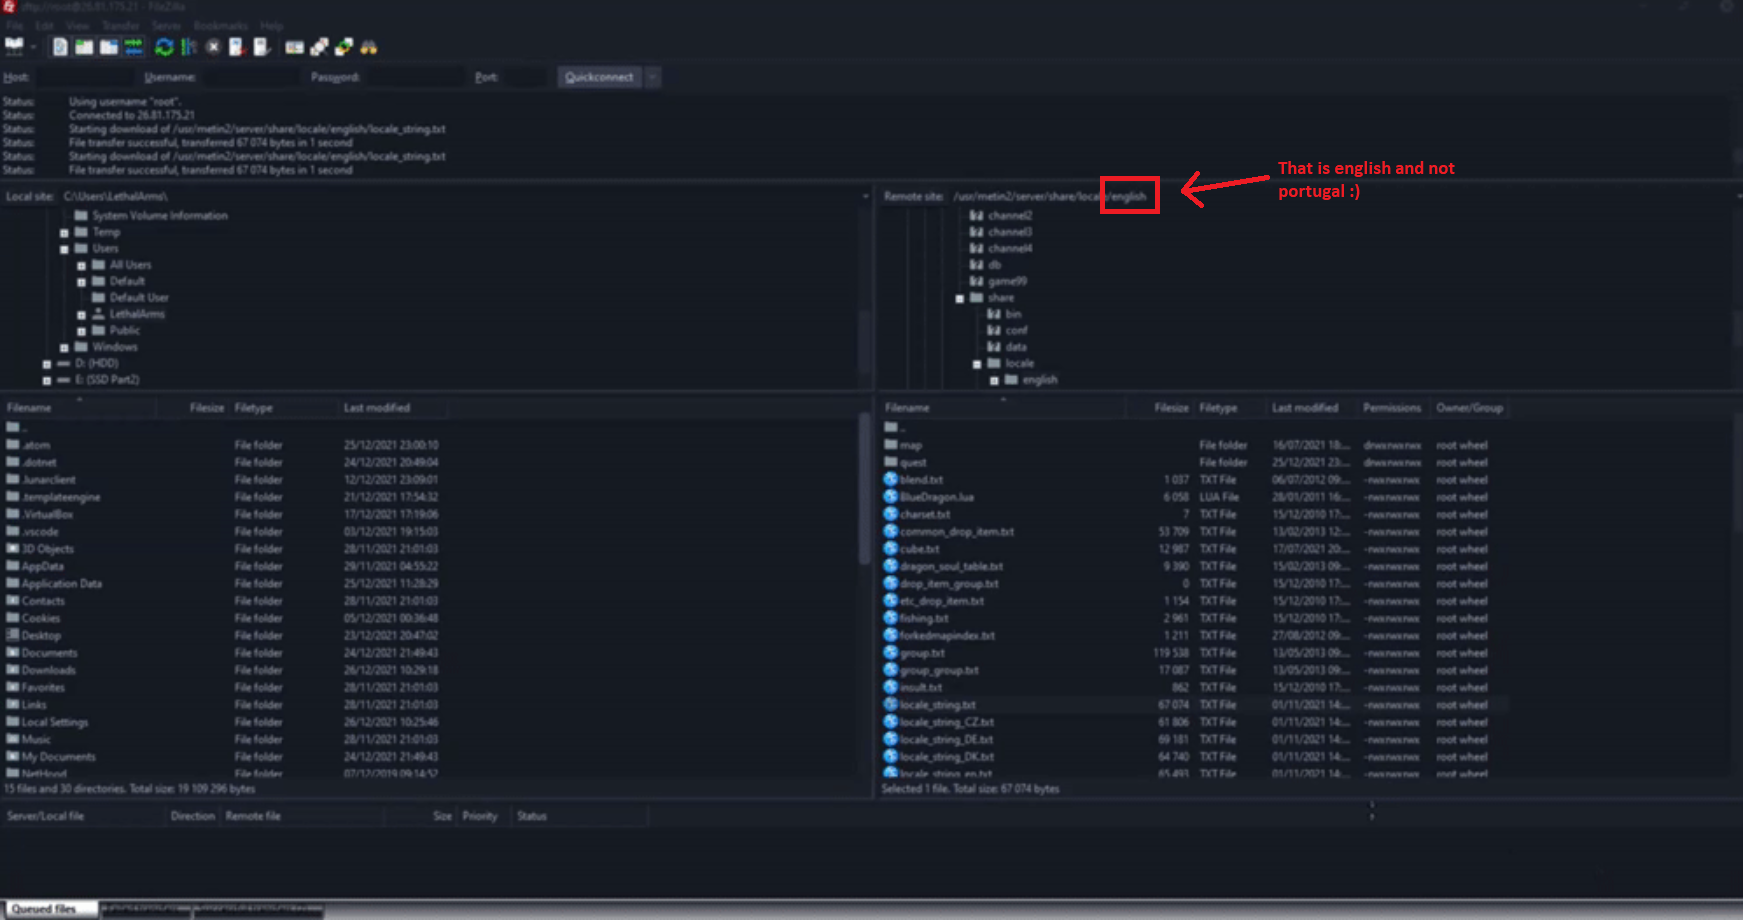Open the Server menu

coord(166,25)
